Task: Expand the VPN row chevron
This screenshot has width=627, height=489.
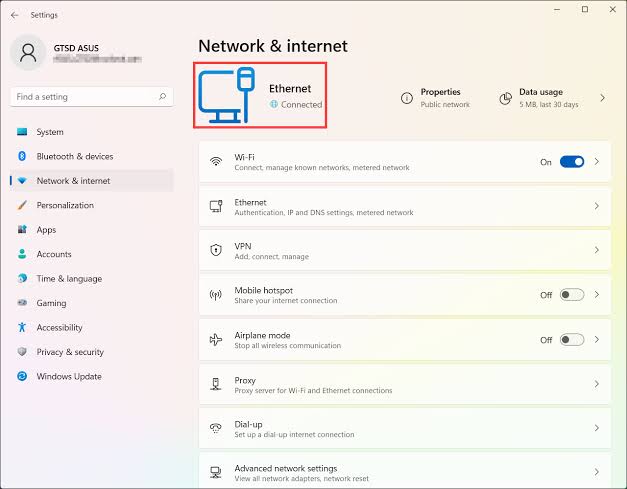Action: [x=597, y=250]
